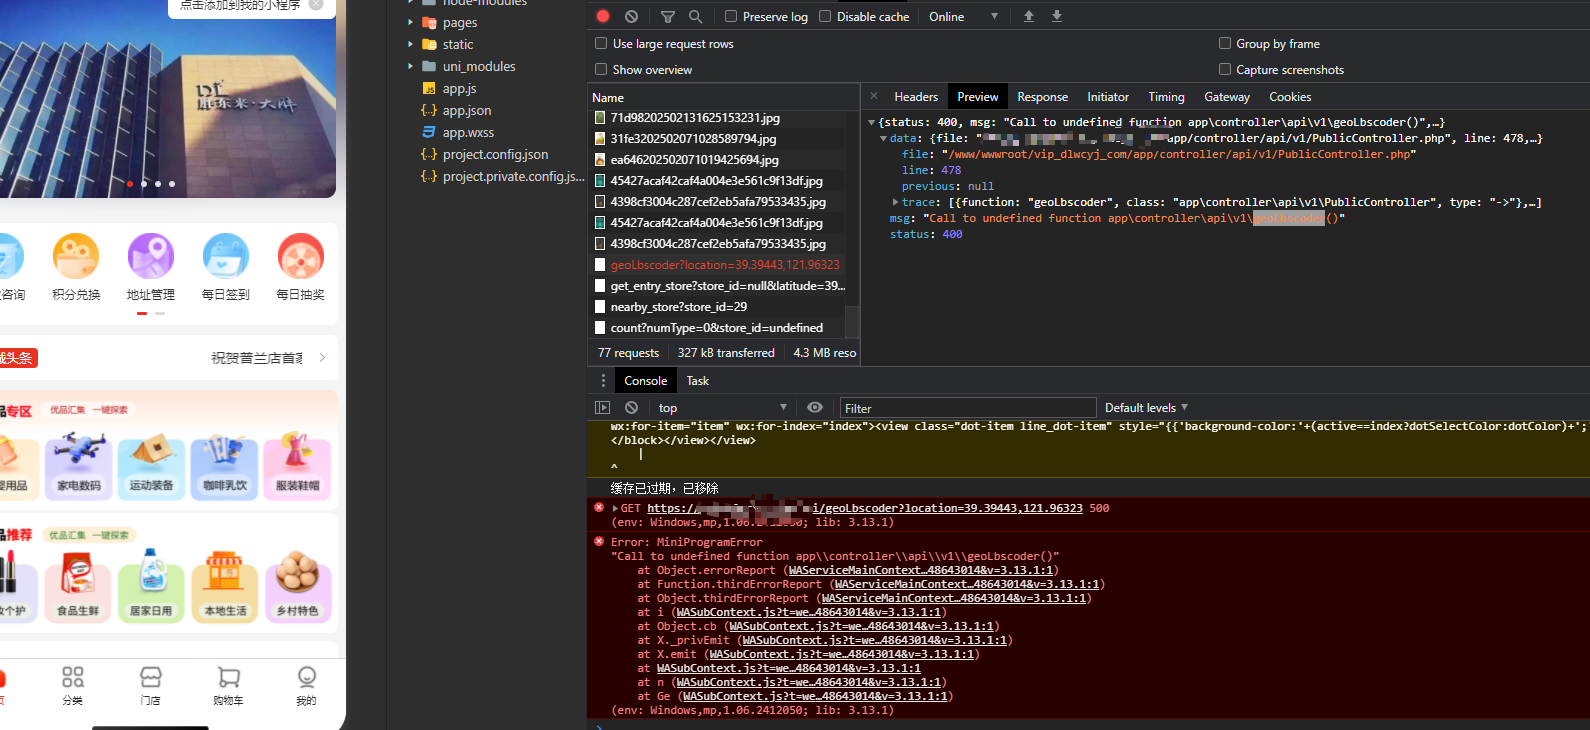Clear the console using the clear icon
Image resolution: width=1590 pixels, height=730 pixels.
[x=631, y=407]
